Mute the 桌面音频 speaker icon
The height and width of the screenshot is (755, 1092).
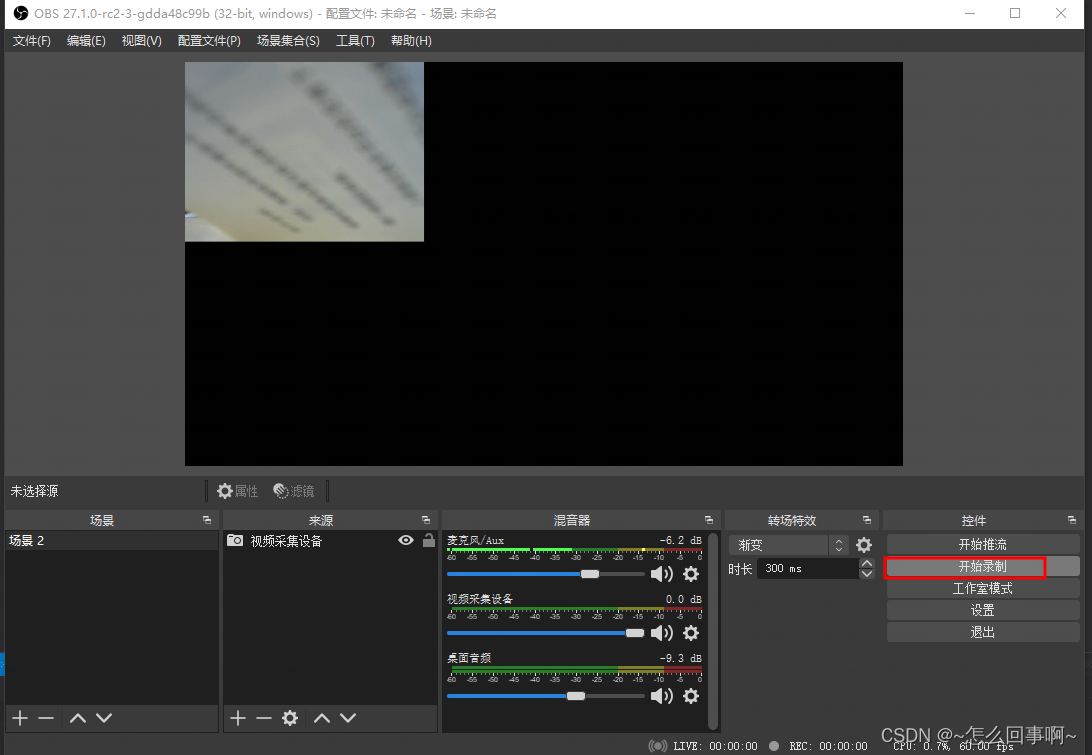pos(662,696)
